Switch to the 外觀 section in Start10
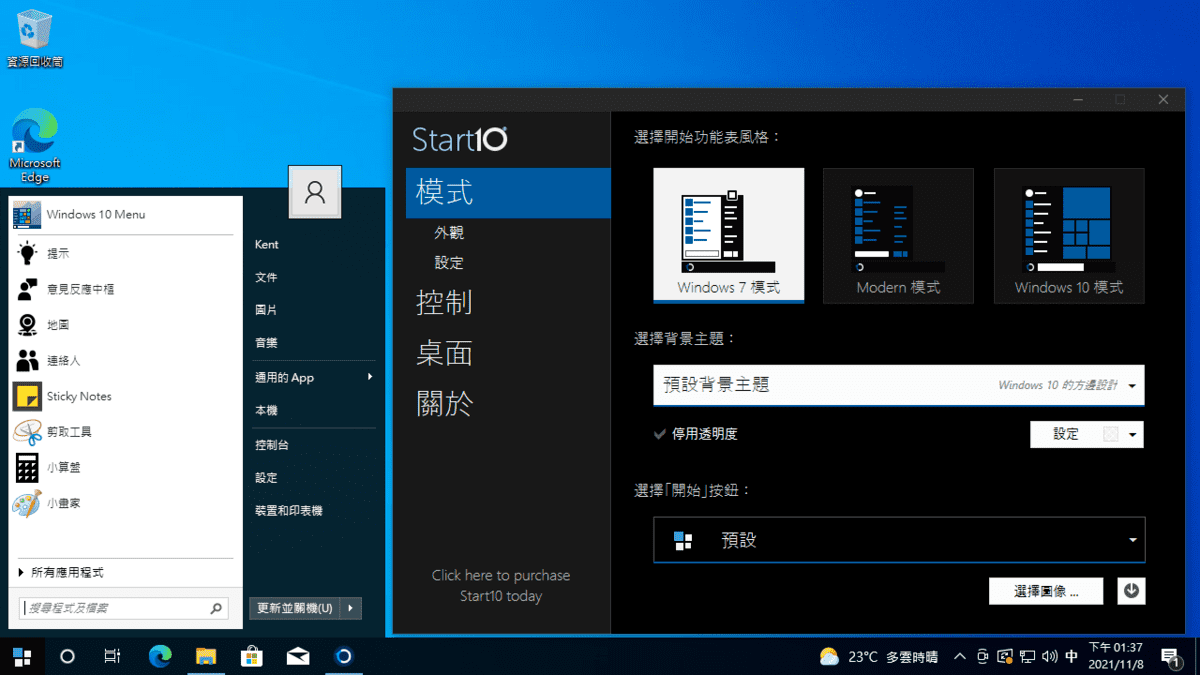This screenshot has height=675, width=1200. click(448, 232)
